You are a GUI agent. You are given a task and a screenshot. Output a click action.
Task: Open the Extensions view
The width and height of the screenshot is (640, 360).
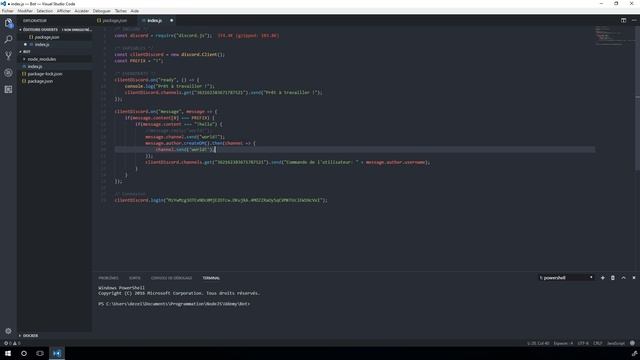(x=8, y=89)
